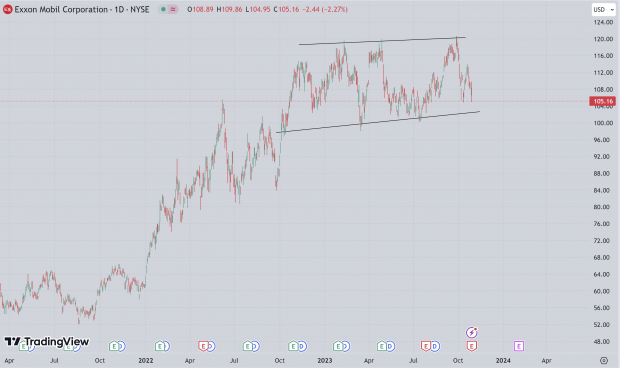Image resolution: width=620 pixels, height=368 pixels.
Task: Click the 112.00 price axis label
Action: [603, 73]
